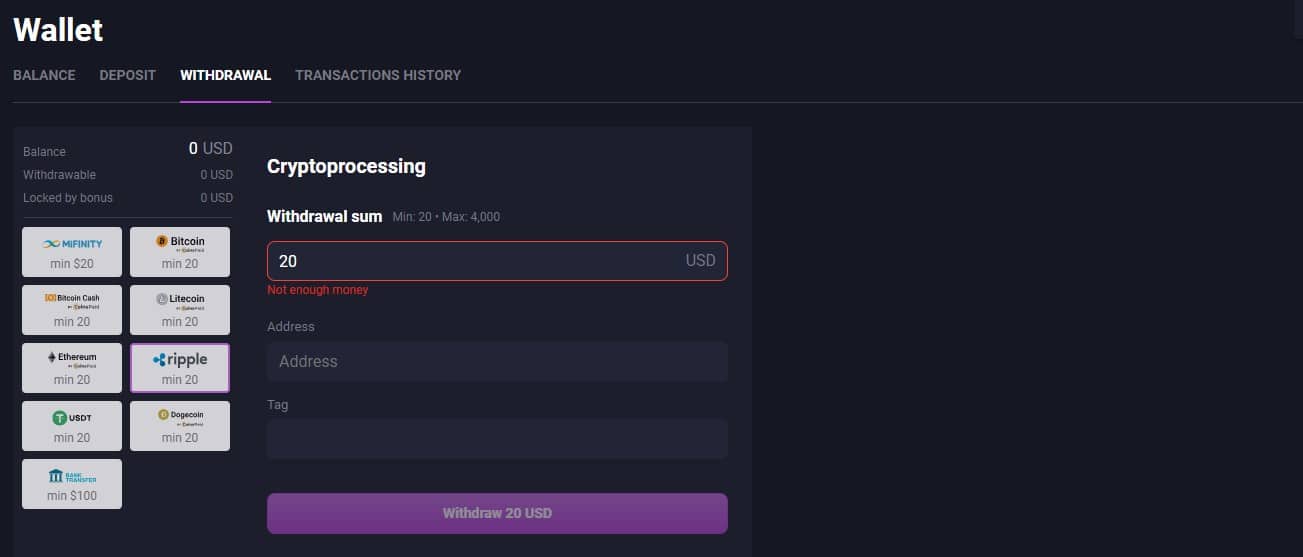Open Transactions History tab
The width and height of the screenshot is (1303, 557).
378,75
